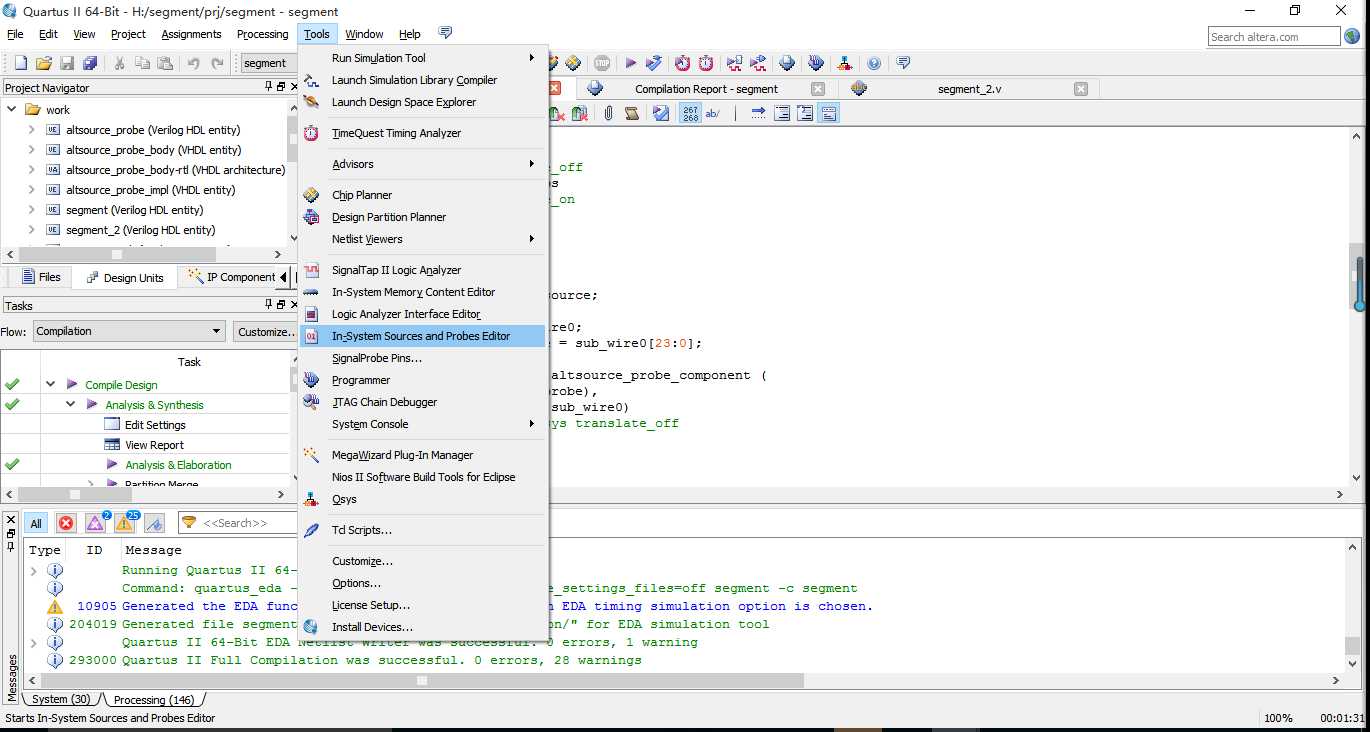Toggle the All messages filter
This screenshot has width=1370, height=732.
(x=36, y=523)
